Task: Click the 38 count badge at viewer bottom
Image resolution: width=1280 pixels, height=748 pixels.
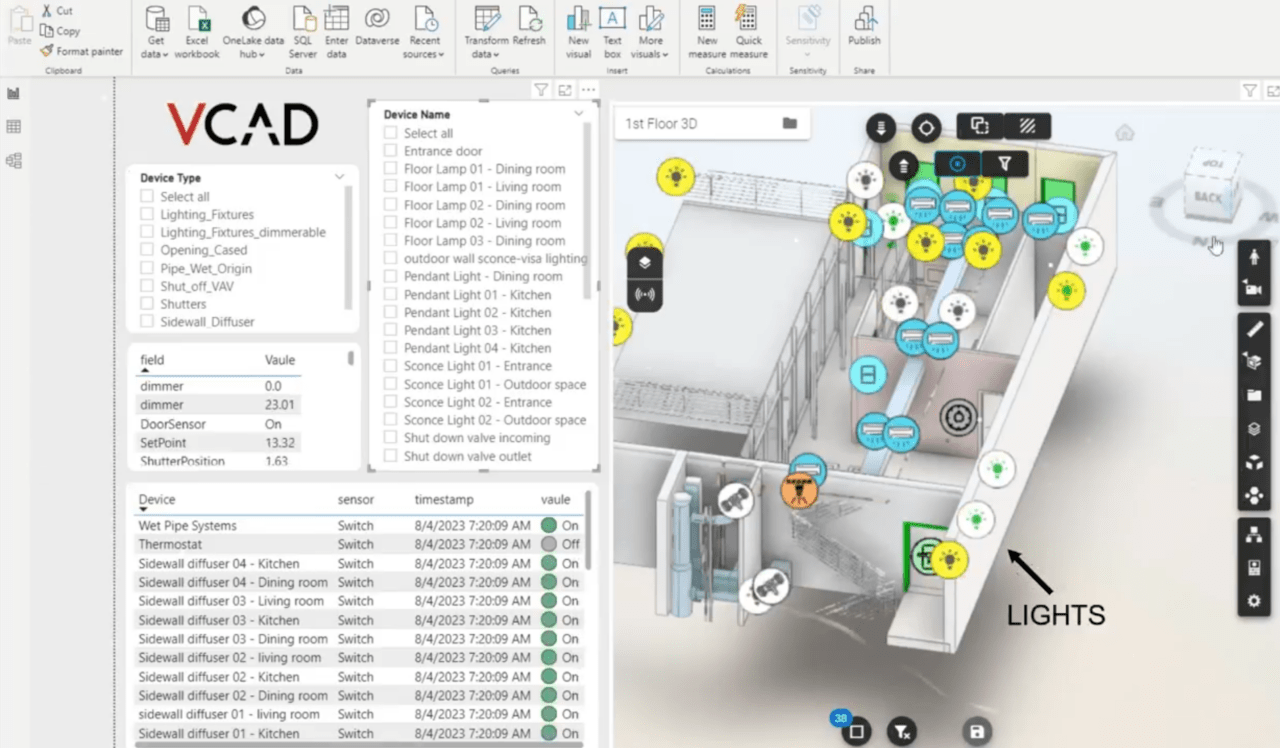Action: click(x=840, y=718)
